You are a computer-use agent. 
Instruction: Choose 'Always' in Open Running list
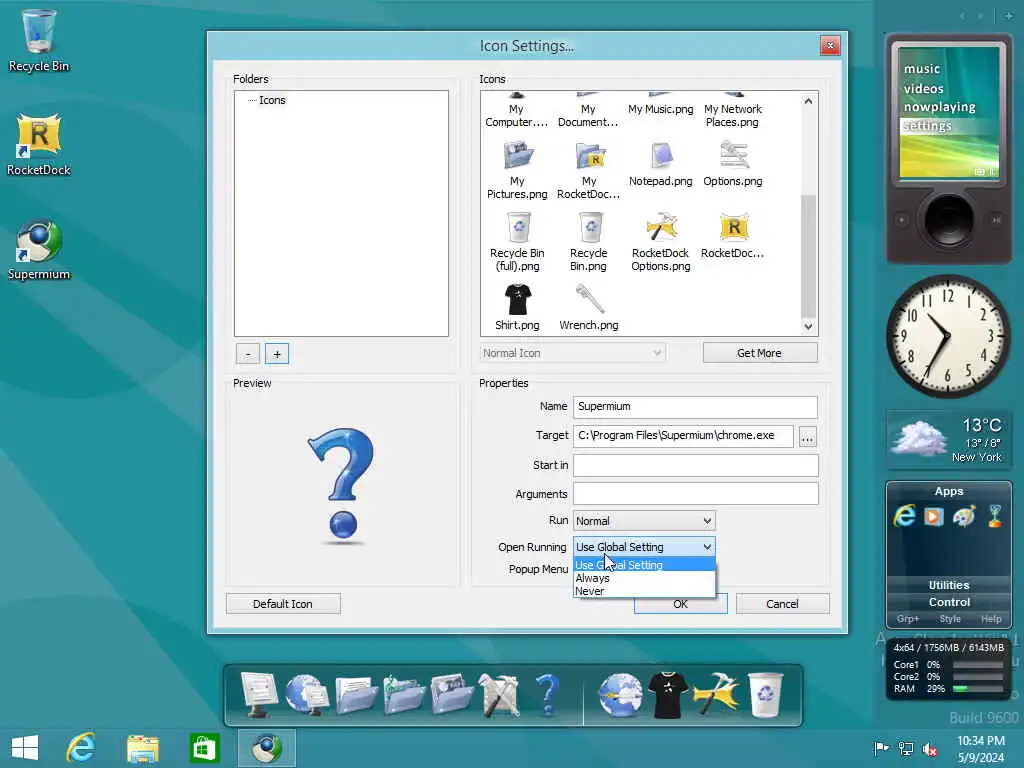tap(644, 578)
